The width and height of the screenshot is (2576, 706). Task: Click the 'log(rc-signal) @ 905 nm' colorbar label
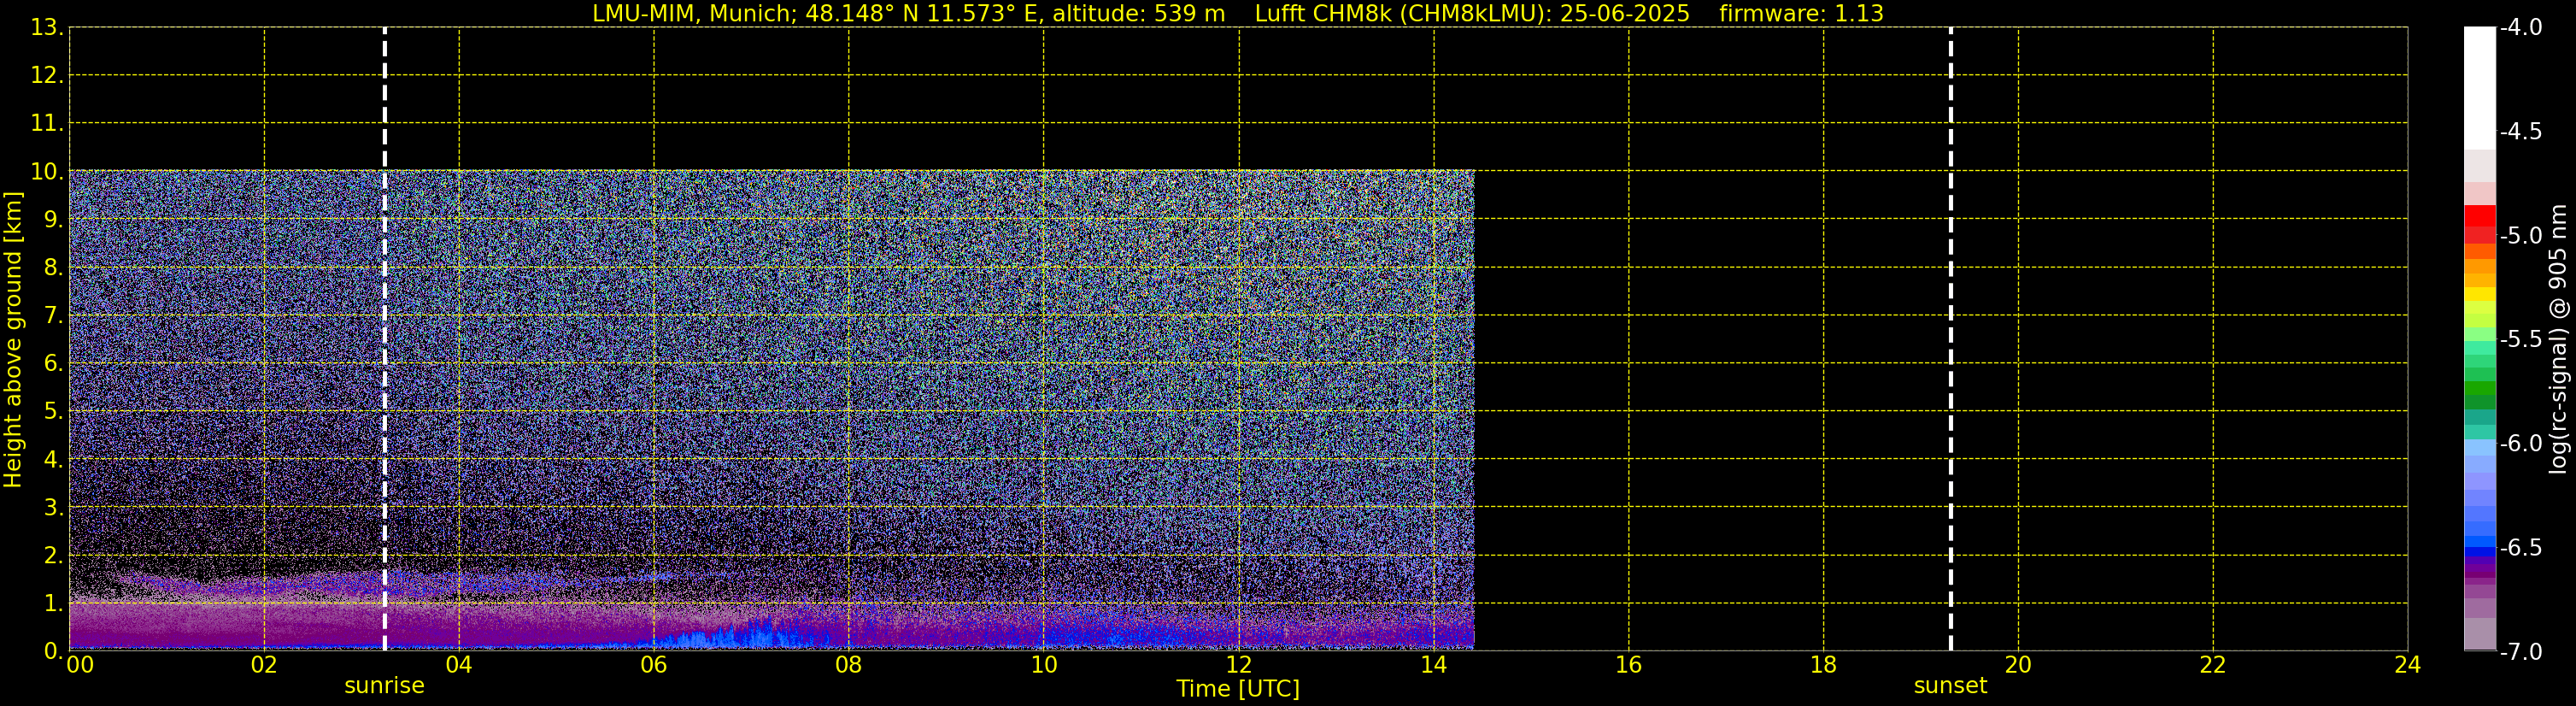[2558, 339]
